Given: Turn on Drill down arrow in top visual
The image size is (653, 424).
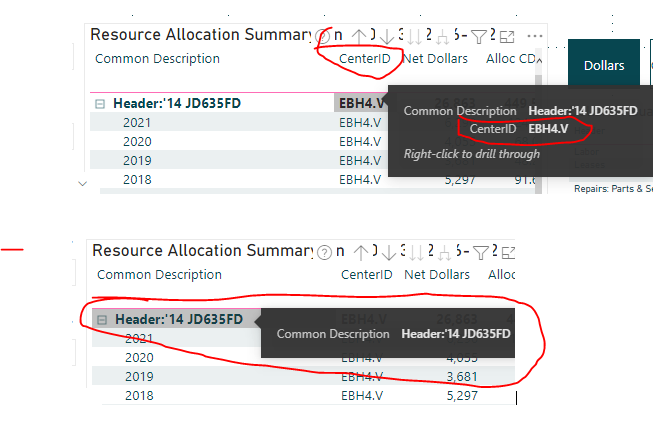Looking at the screenshot, I should click(x=387, y=37).
